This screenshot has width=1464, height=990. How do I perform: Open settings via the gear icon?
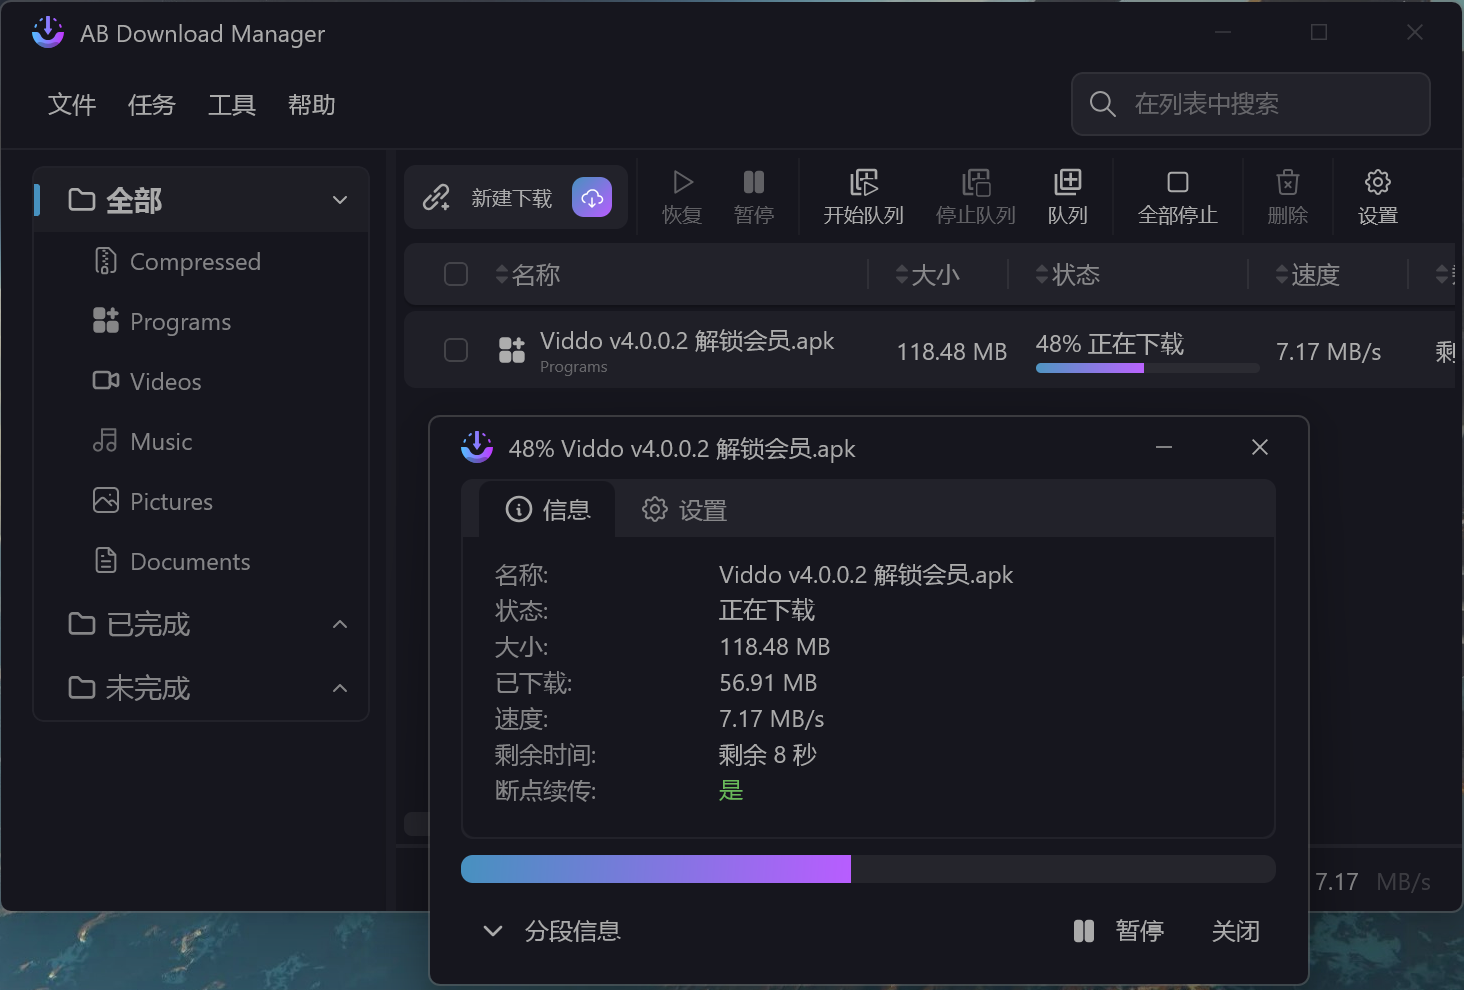tap(1378, 196)
